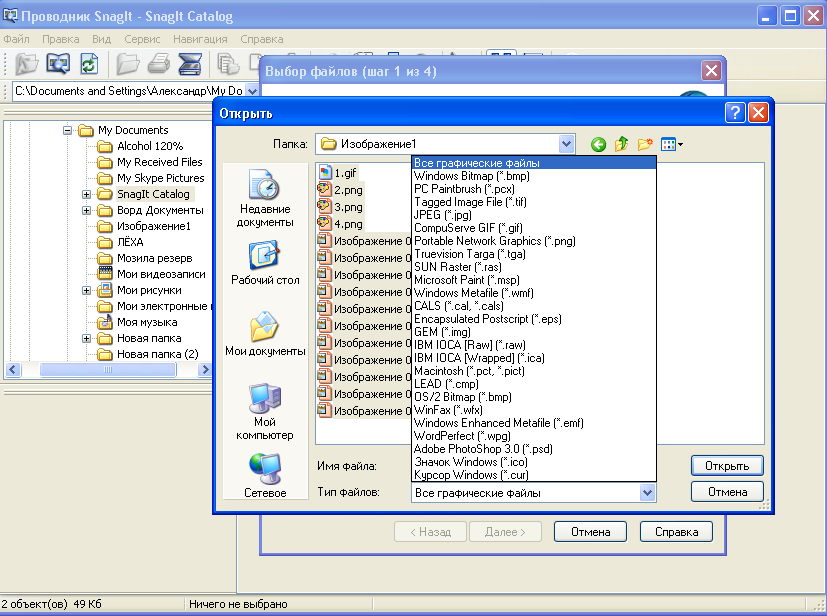The width and height of the screenshot is (827, 616).
Task: Open the Правка menu
Action: click(61, 39)
